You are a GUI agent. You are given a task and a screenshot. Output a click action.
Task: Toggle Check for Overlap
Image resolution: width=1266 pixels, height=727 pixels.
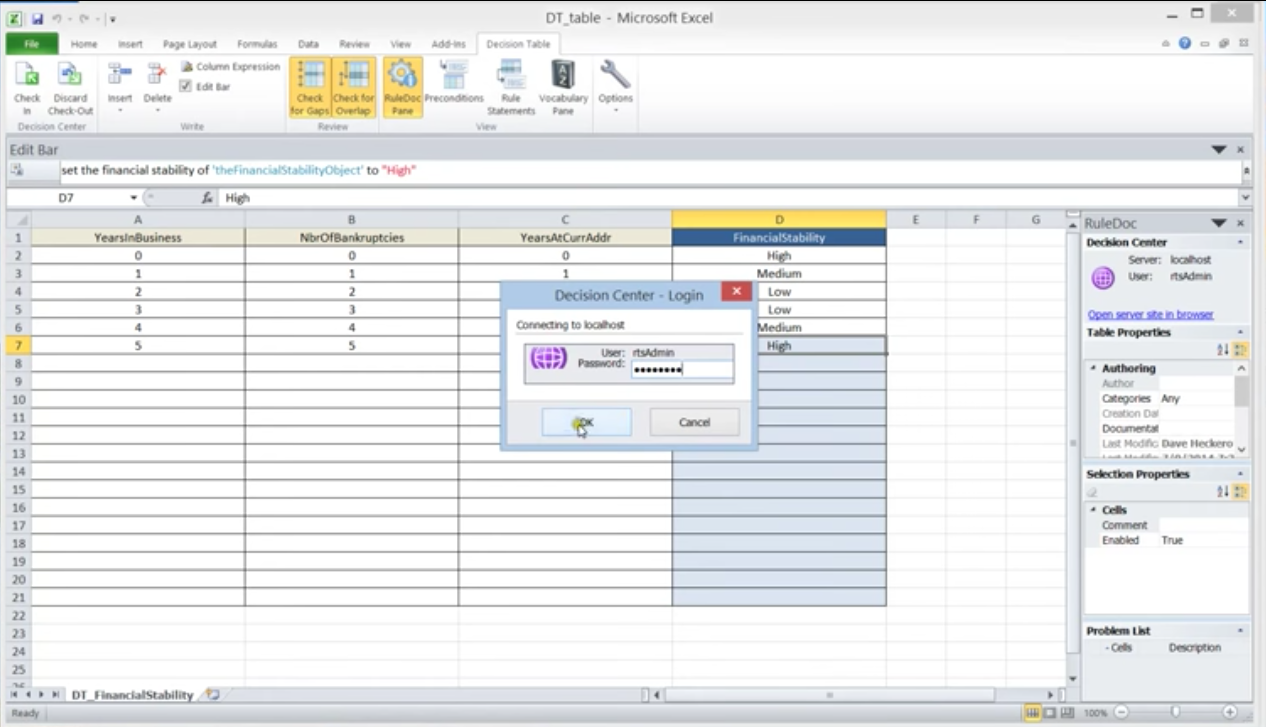coord(353,87)
